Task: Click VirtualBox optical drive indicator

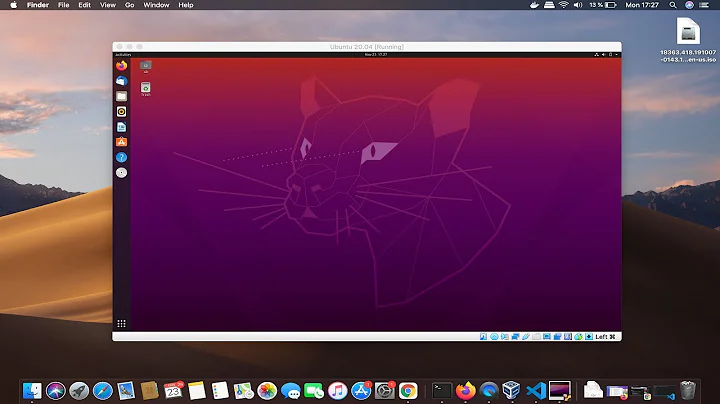Action: click(x=494, y=337)
